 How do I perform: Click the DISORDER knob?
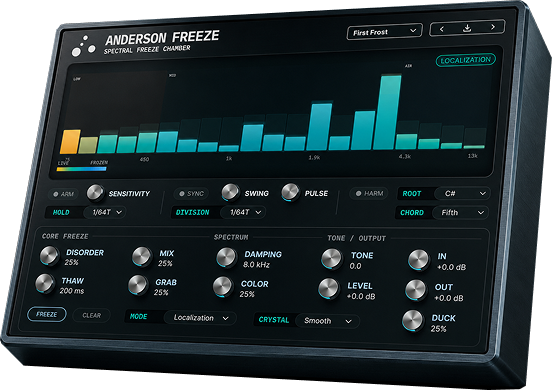click(49, 255)
